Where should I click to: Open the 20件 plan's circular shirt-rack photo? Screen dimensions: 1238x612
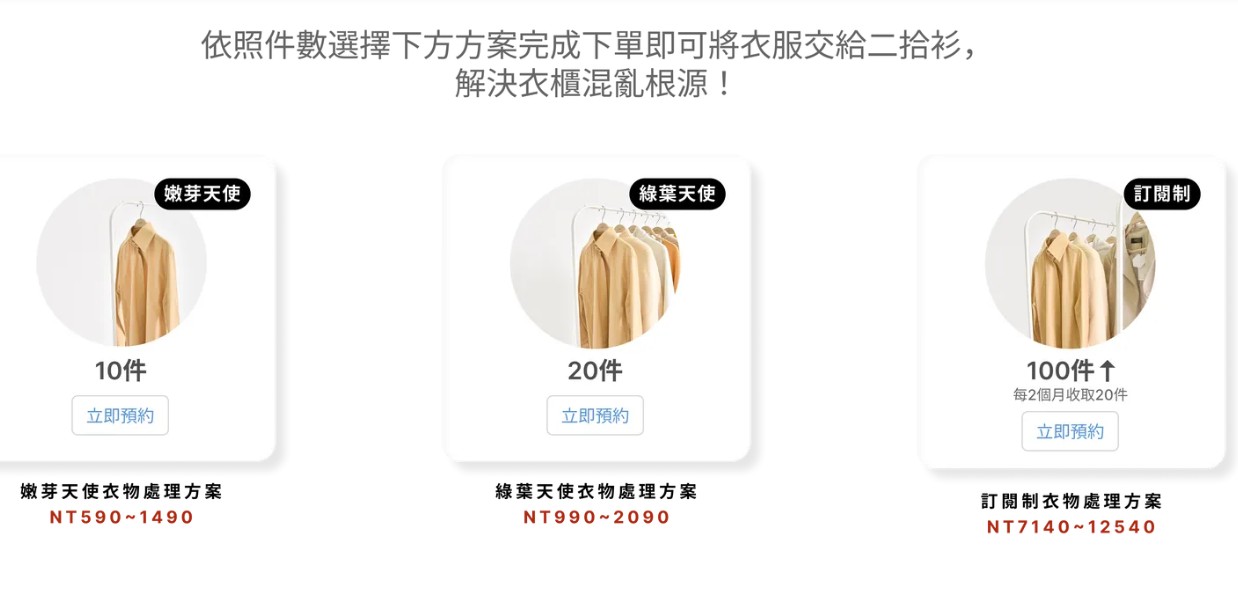(x=595, y=264)
